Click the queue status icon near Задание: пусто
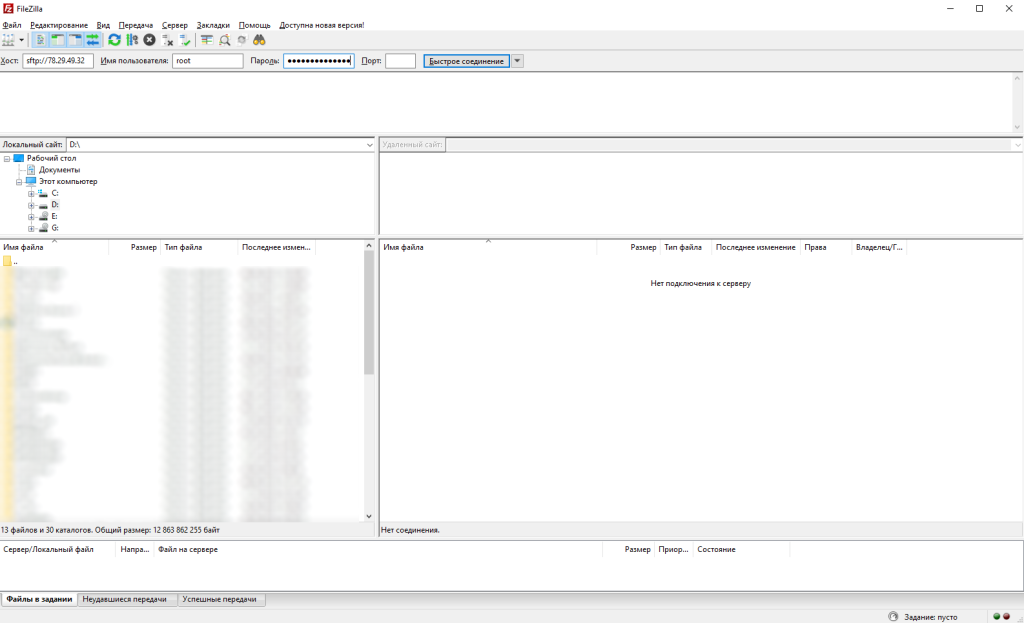Screen dimensions: 1024x623 [x=893, y=616]
